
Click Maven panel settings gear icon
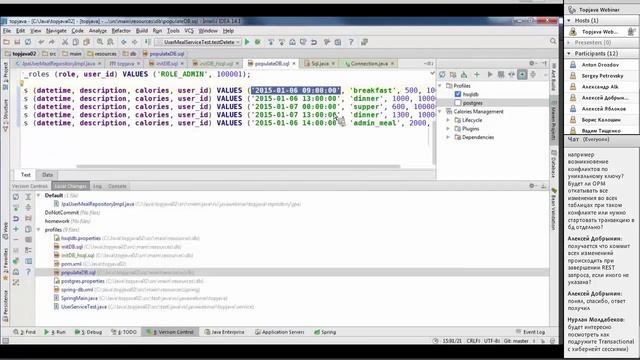click(532, 63)
